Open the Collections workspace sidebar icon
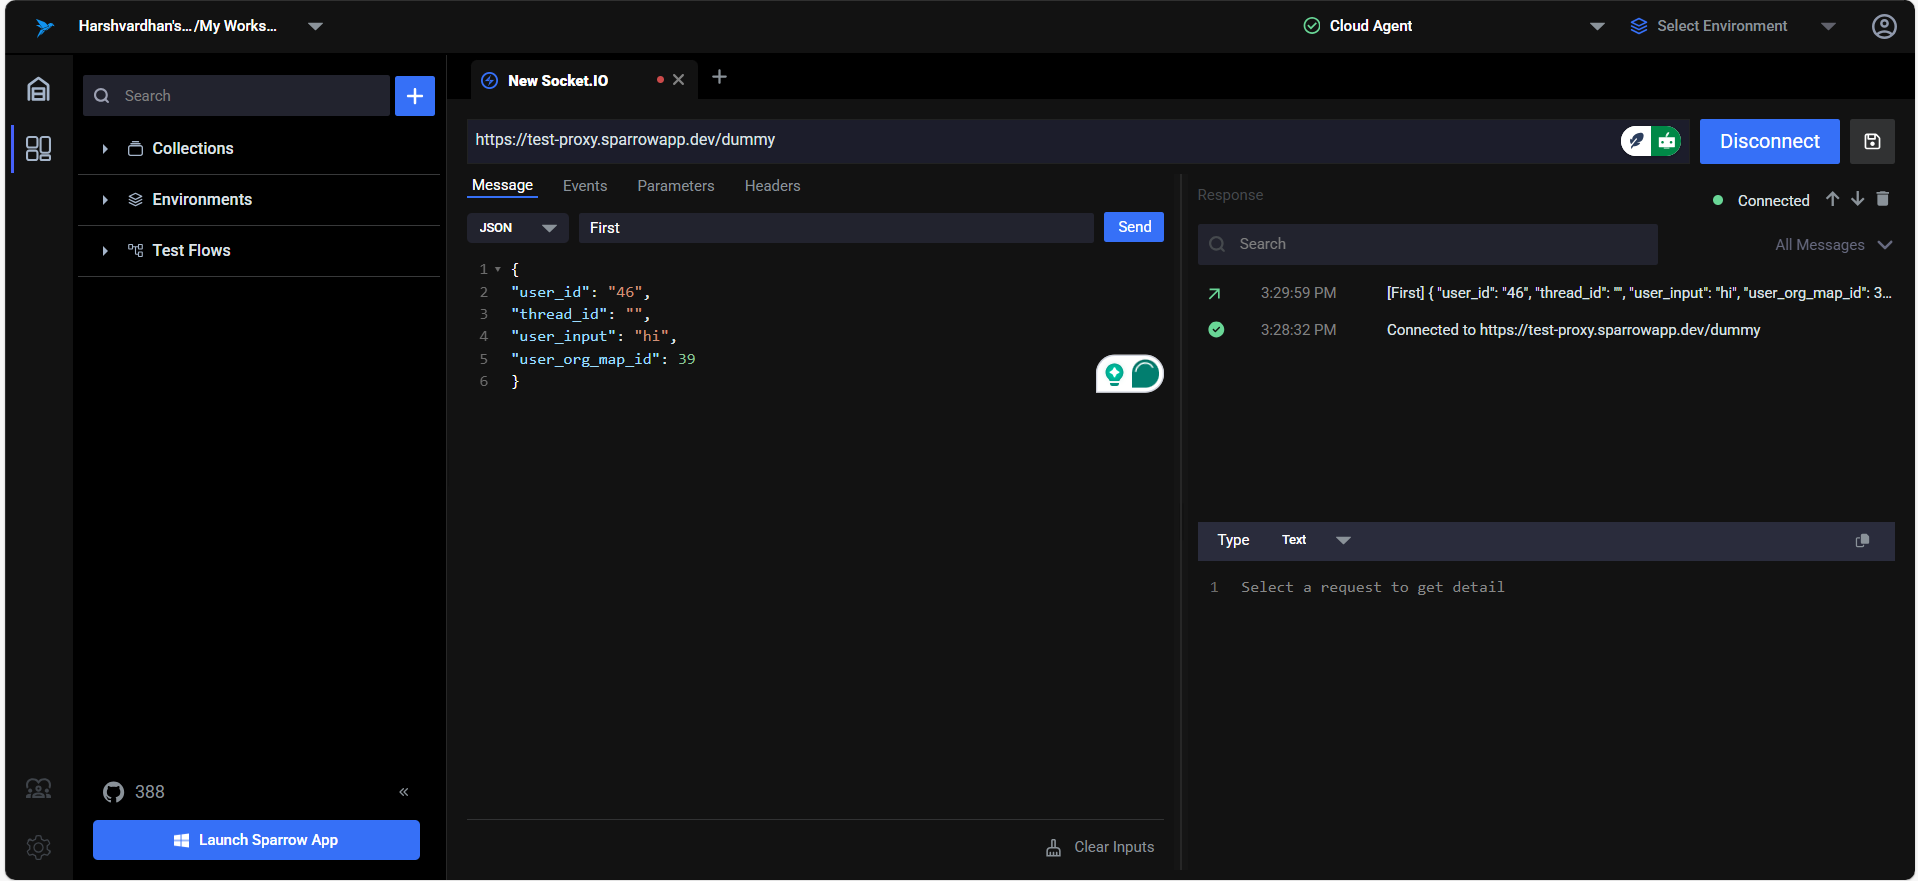This screenshot has height=881, width=1918. click(x=38, y=149)
